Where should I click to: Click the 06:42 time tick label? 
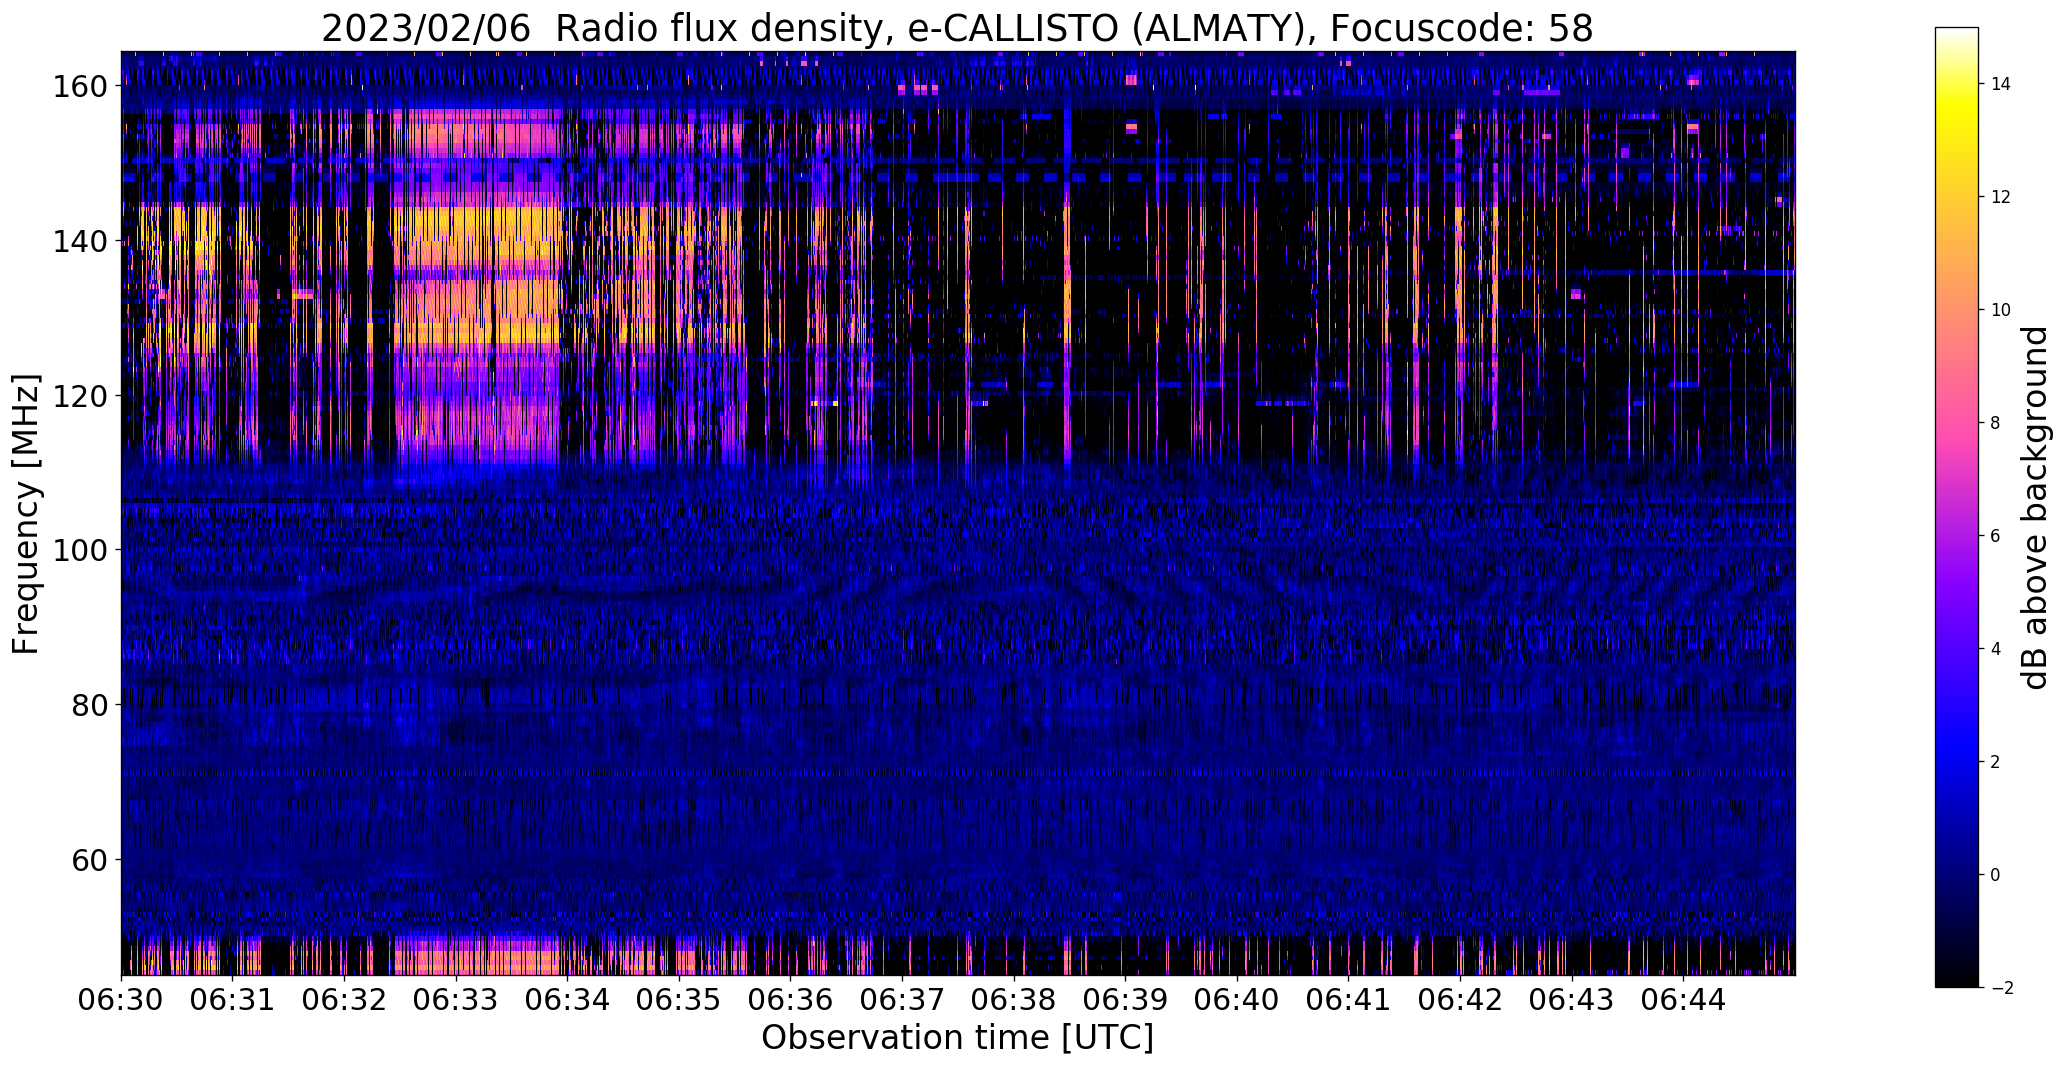[x=1460, y=999]
